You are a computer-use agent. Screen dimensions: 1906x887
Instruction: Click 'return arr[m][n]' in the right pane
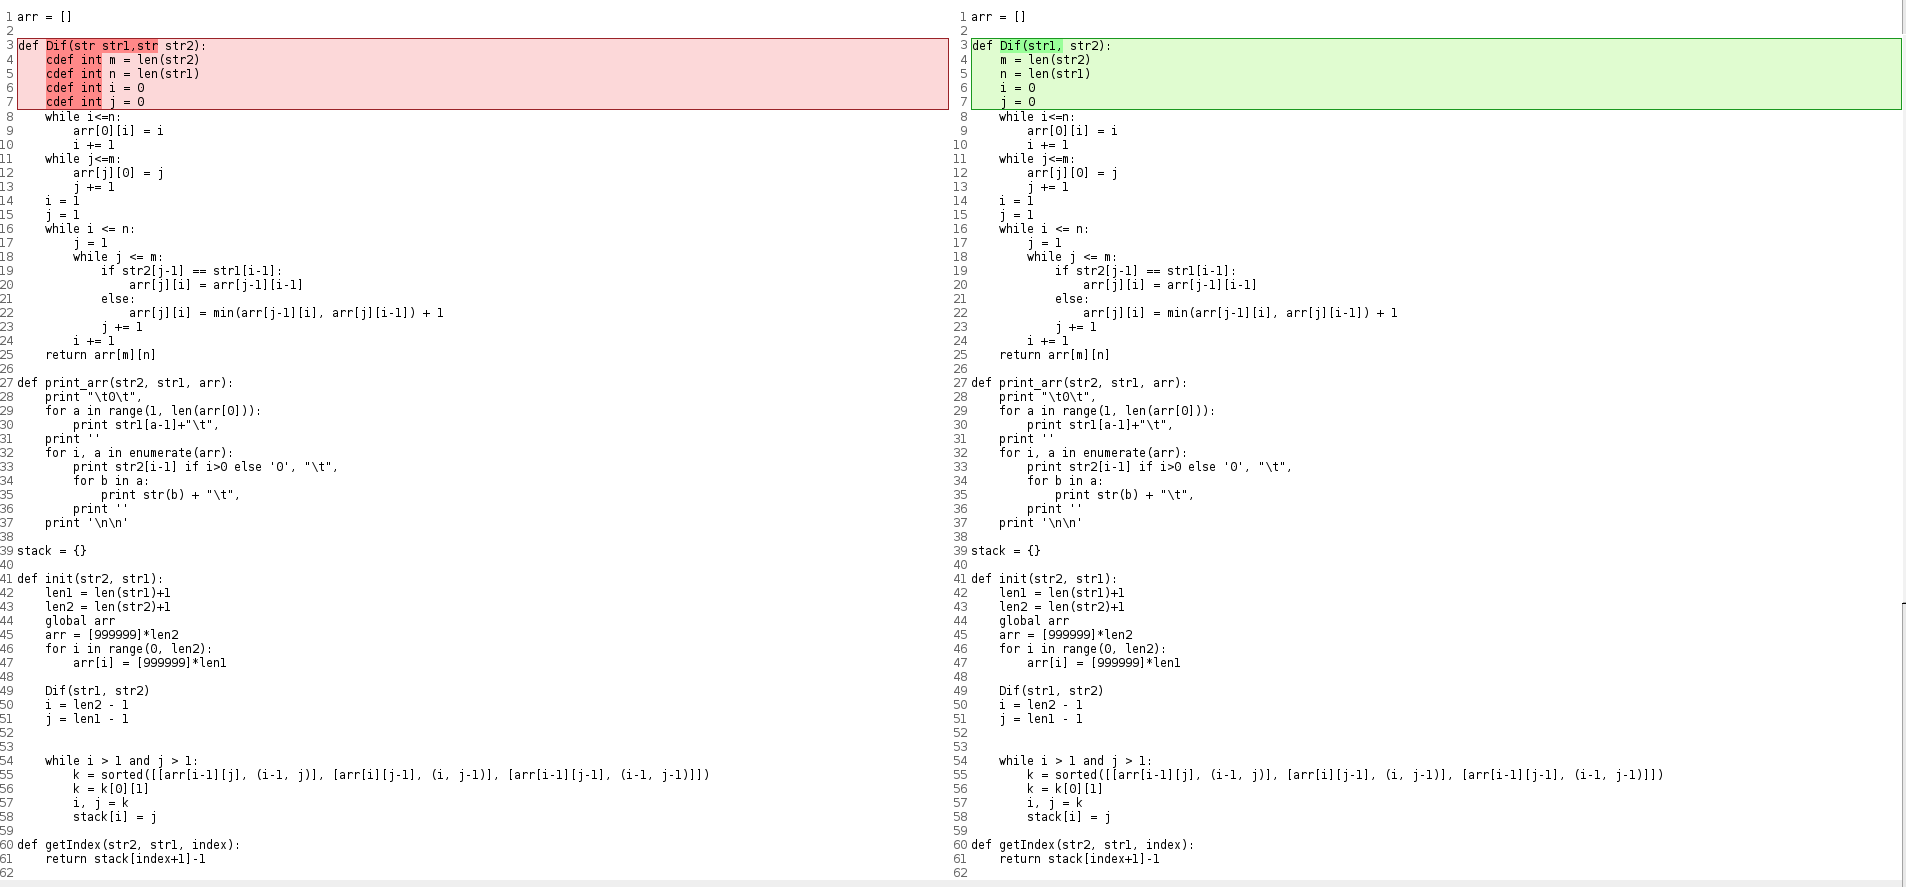pyautogui.click(x=1054, y=355)
